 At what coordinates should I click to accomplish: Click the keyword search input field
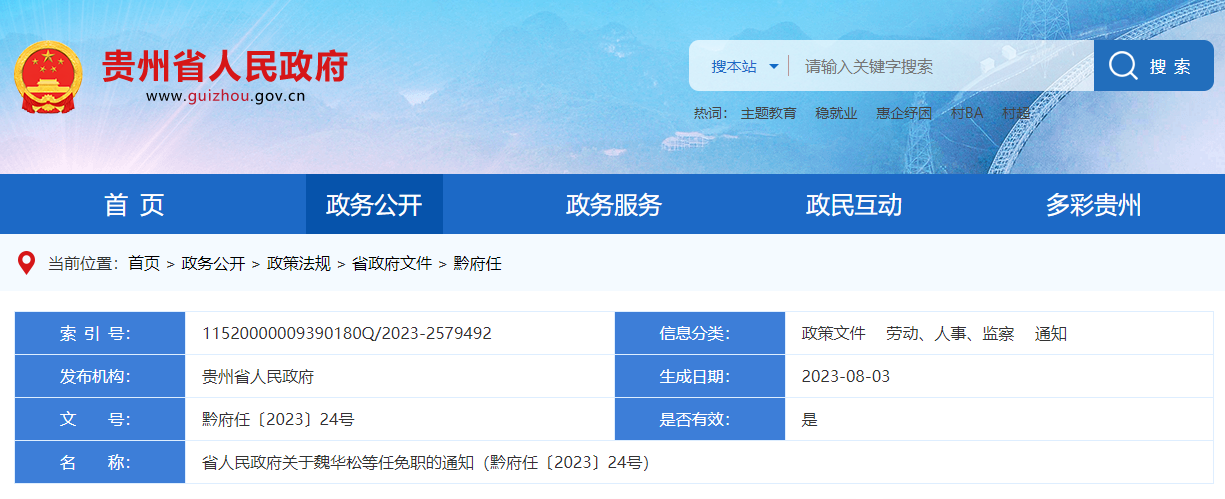[940, 66]
